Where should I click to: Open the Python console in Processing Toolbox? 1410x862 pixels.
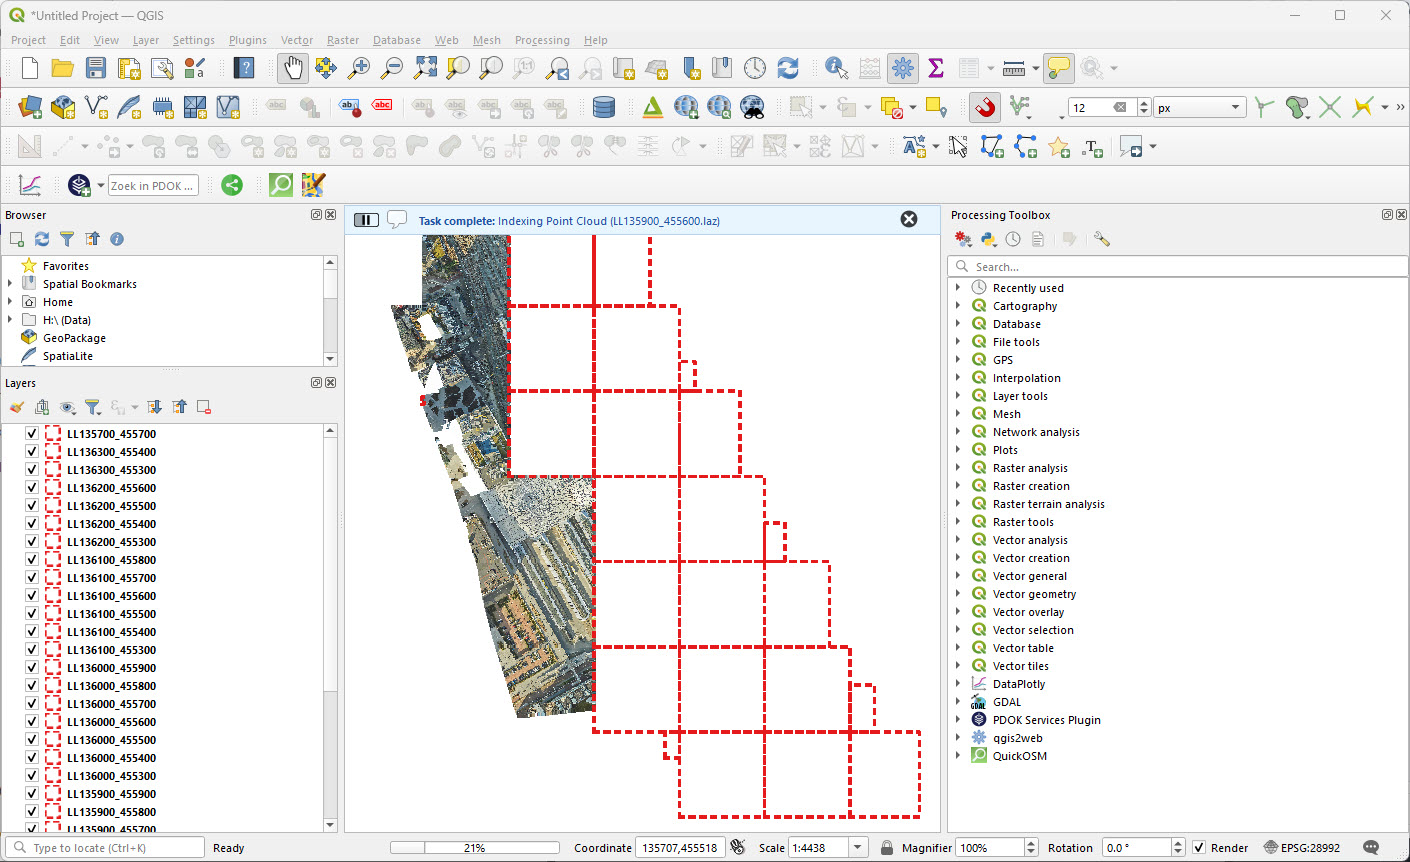pyautogui.click(x=988, y=240)
